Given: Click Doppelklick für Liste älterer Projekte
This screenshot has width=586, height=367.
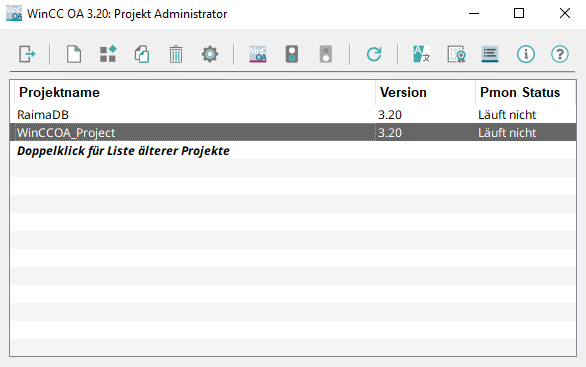Looking at the screenshot, I should [123, 151].
